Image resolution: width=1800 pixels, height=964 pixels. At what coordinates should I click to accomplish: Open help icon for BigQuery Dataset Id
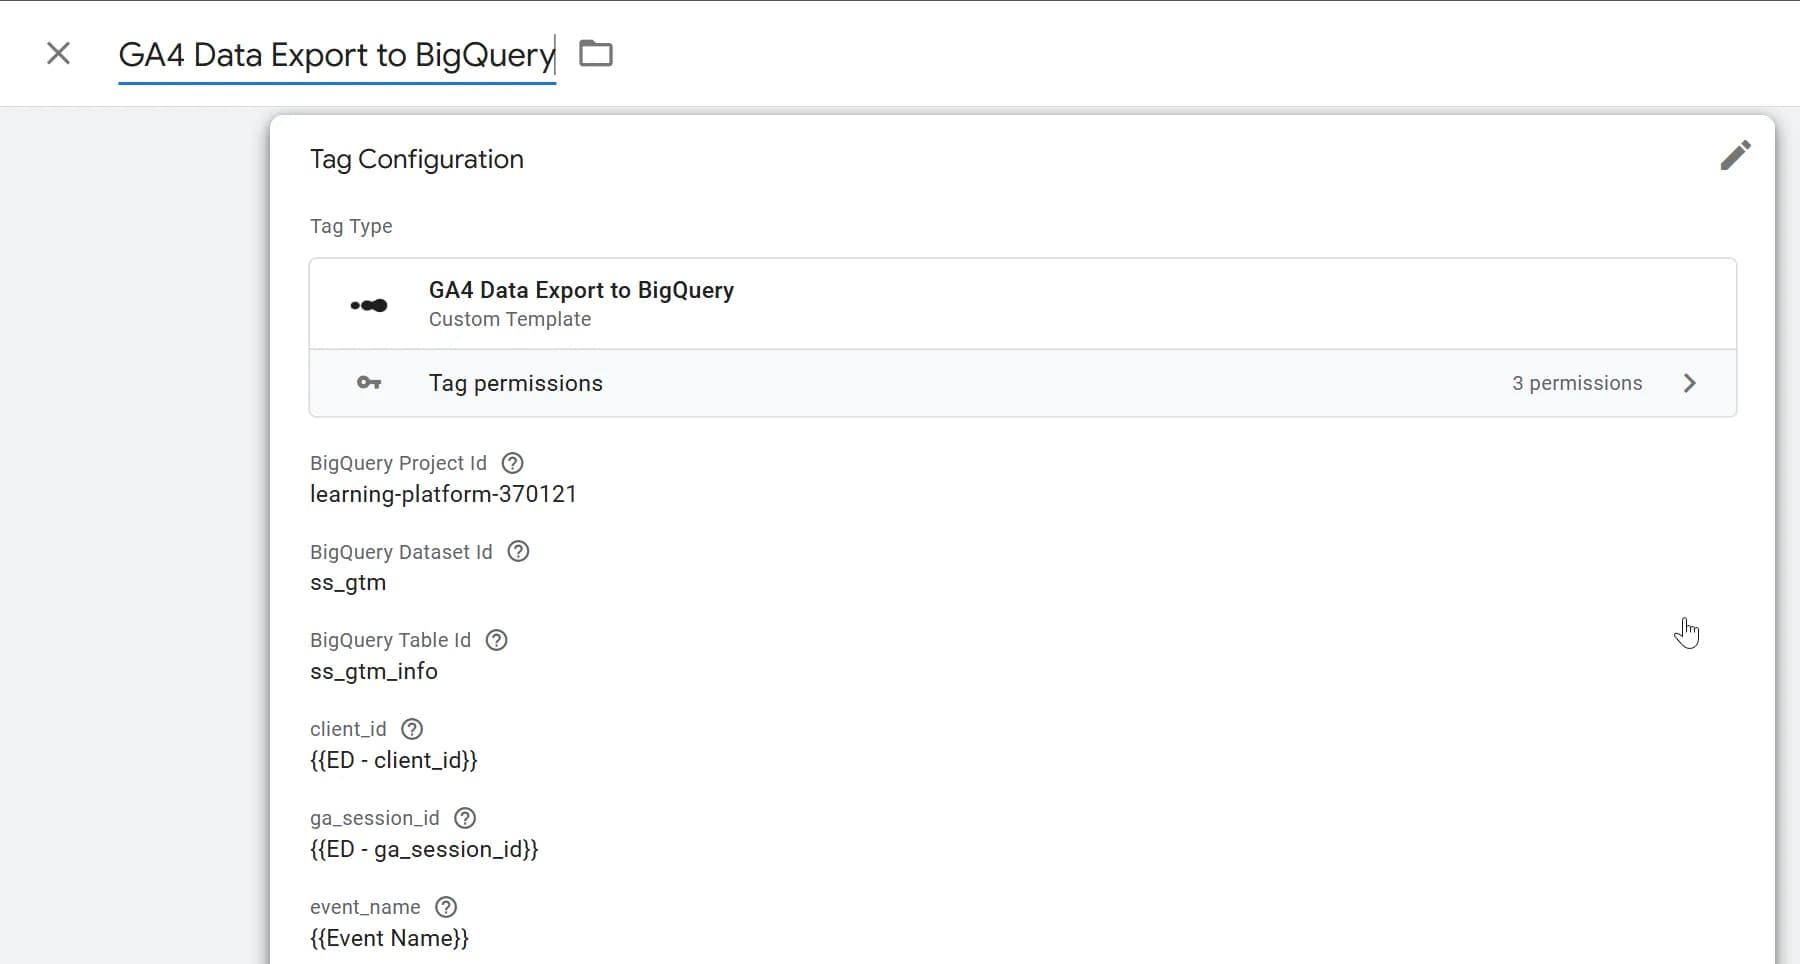(x=518, y=551)
